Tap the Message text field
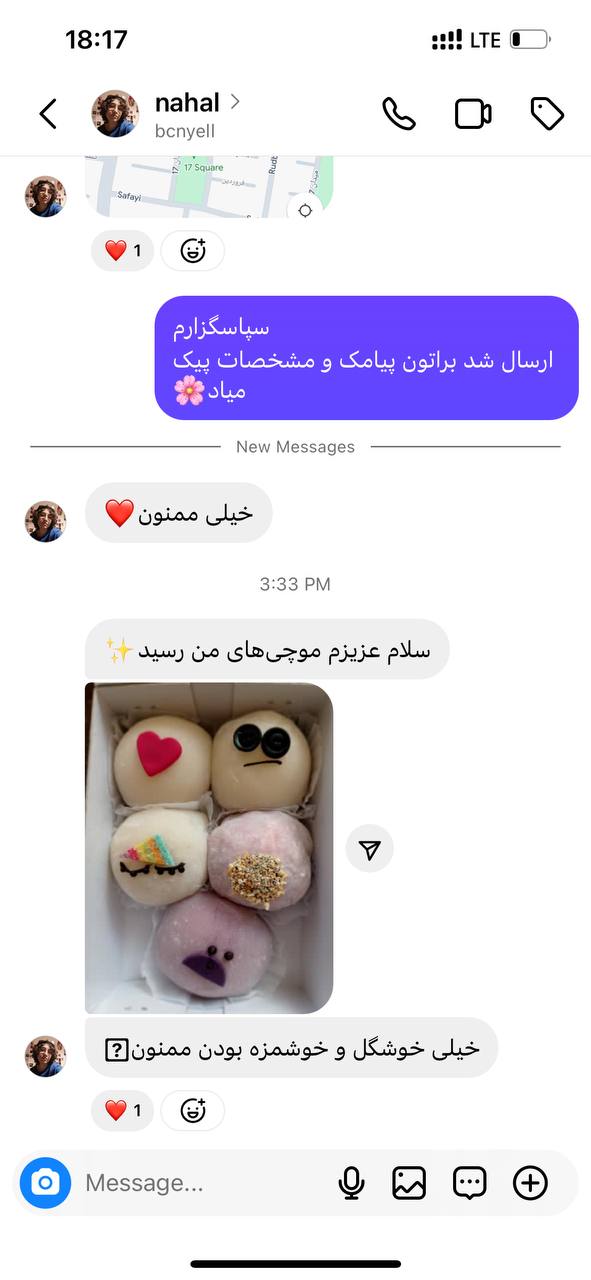The width and height of the screenshot is (591, 1280). coord(200,1183)
